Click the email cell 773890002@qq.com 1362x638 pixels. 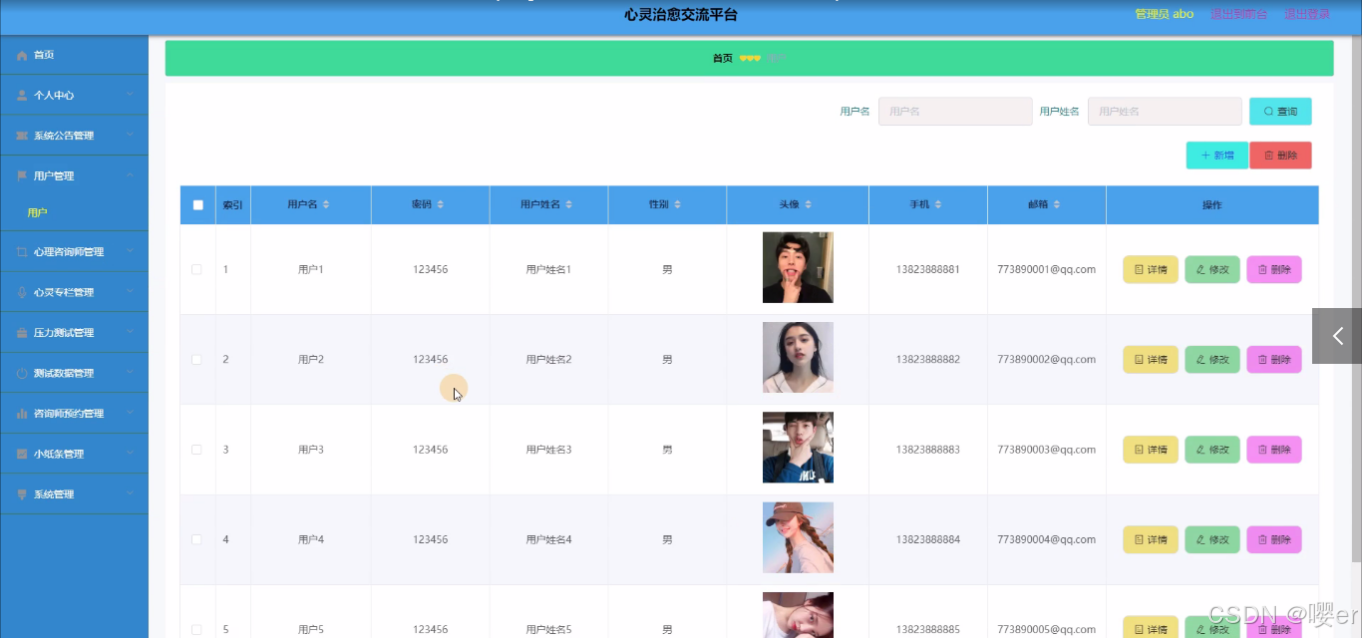tap(1046, 360)
